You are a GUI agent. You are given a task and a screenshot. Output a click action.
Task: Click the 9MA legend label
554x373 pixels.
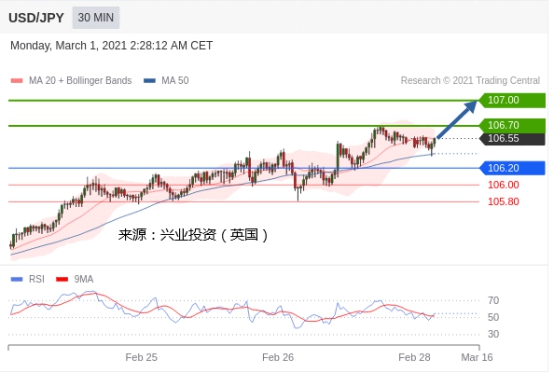click(84, 279)
